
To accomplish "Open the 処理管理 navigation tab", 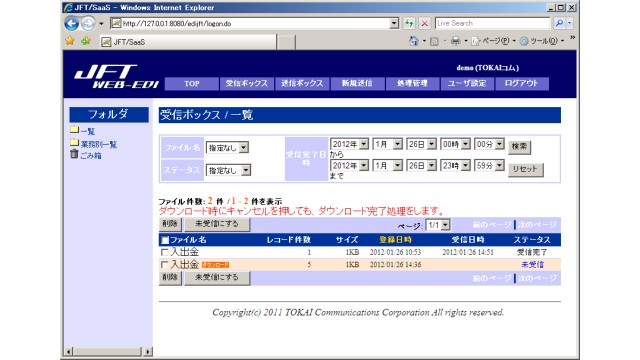I will click(x=412, y=84).
